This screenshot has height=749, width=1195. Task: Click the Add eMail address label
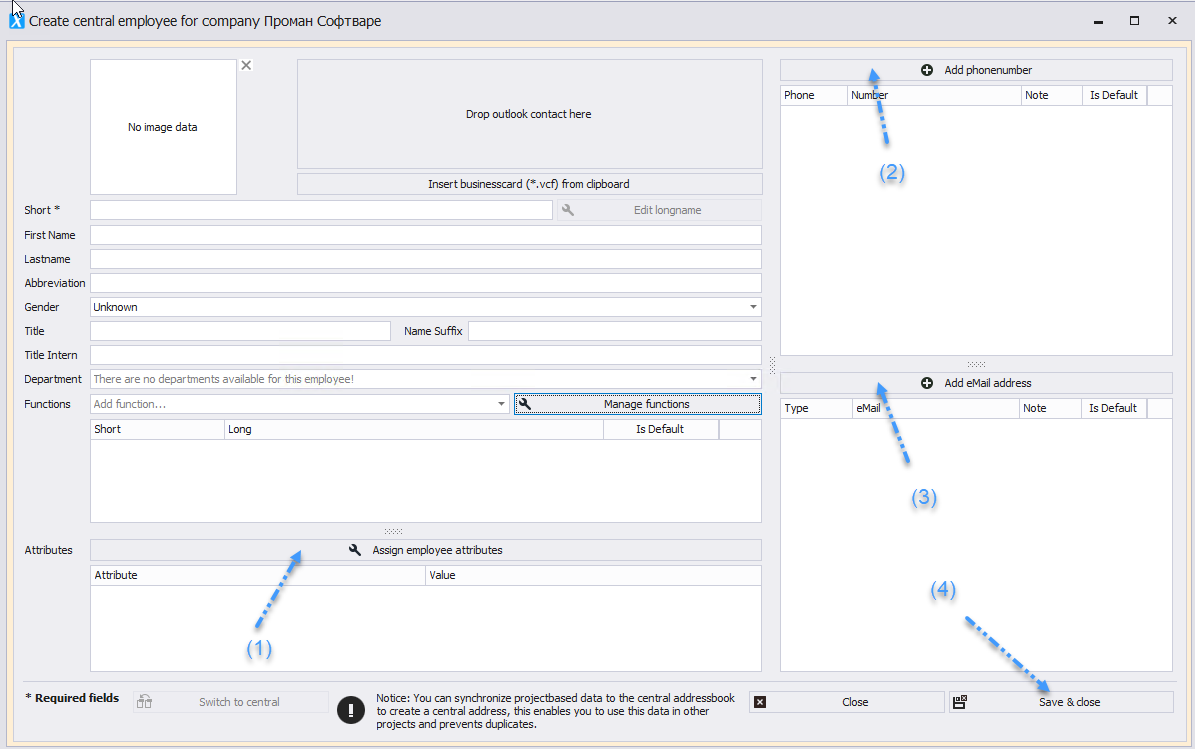click(x=988, y=383)
